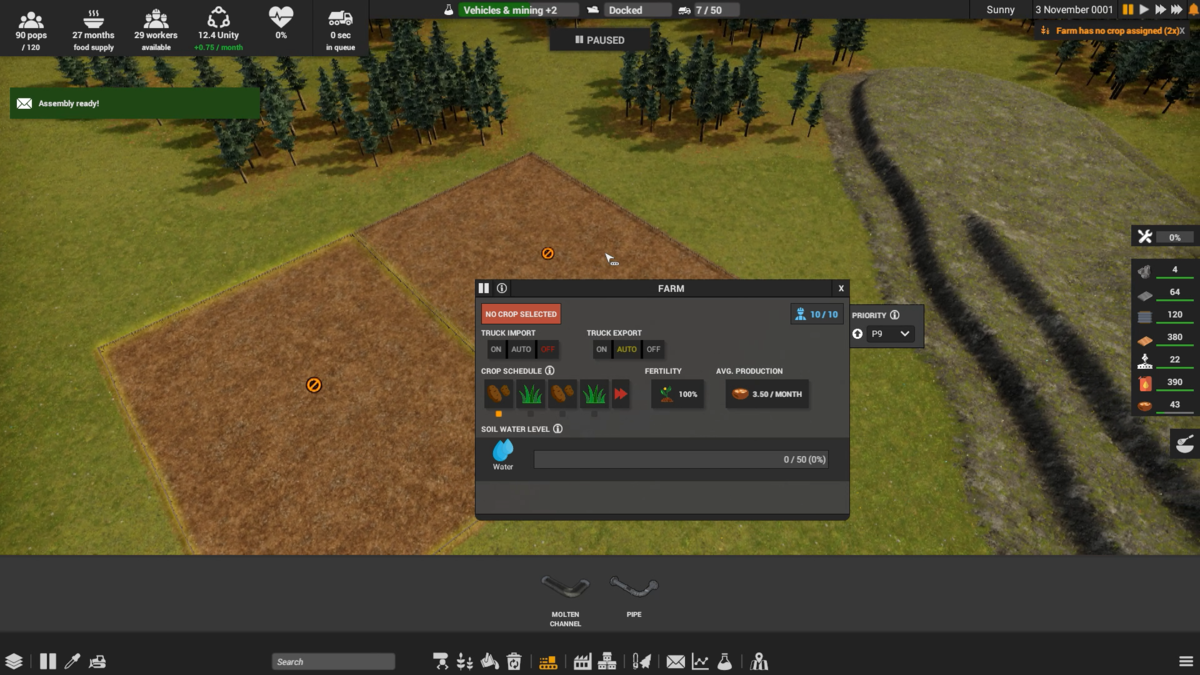Click the 10 / 10 workers button
This screenshot has width=1200, height=675.
817,314
